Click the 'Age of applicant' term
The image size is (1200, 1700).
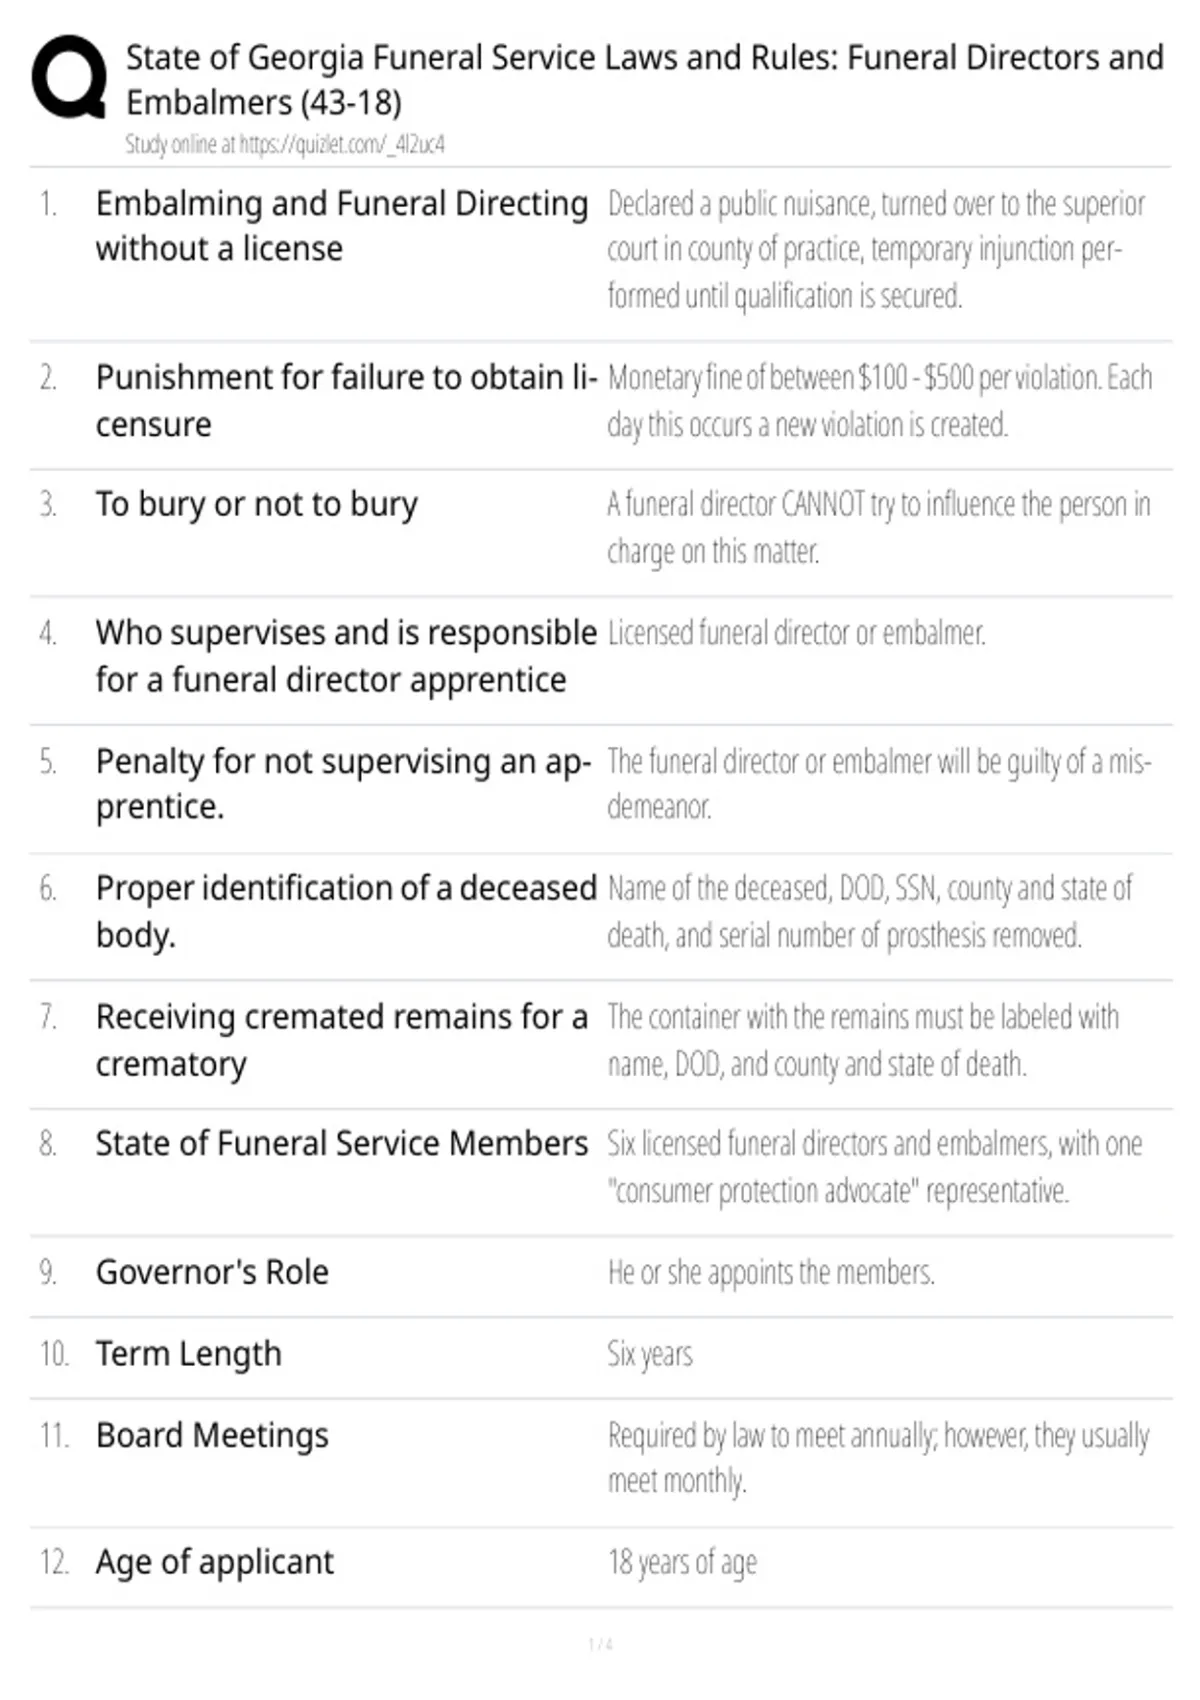point(214,1562)
